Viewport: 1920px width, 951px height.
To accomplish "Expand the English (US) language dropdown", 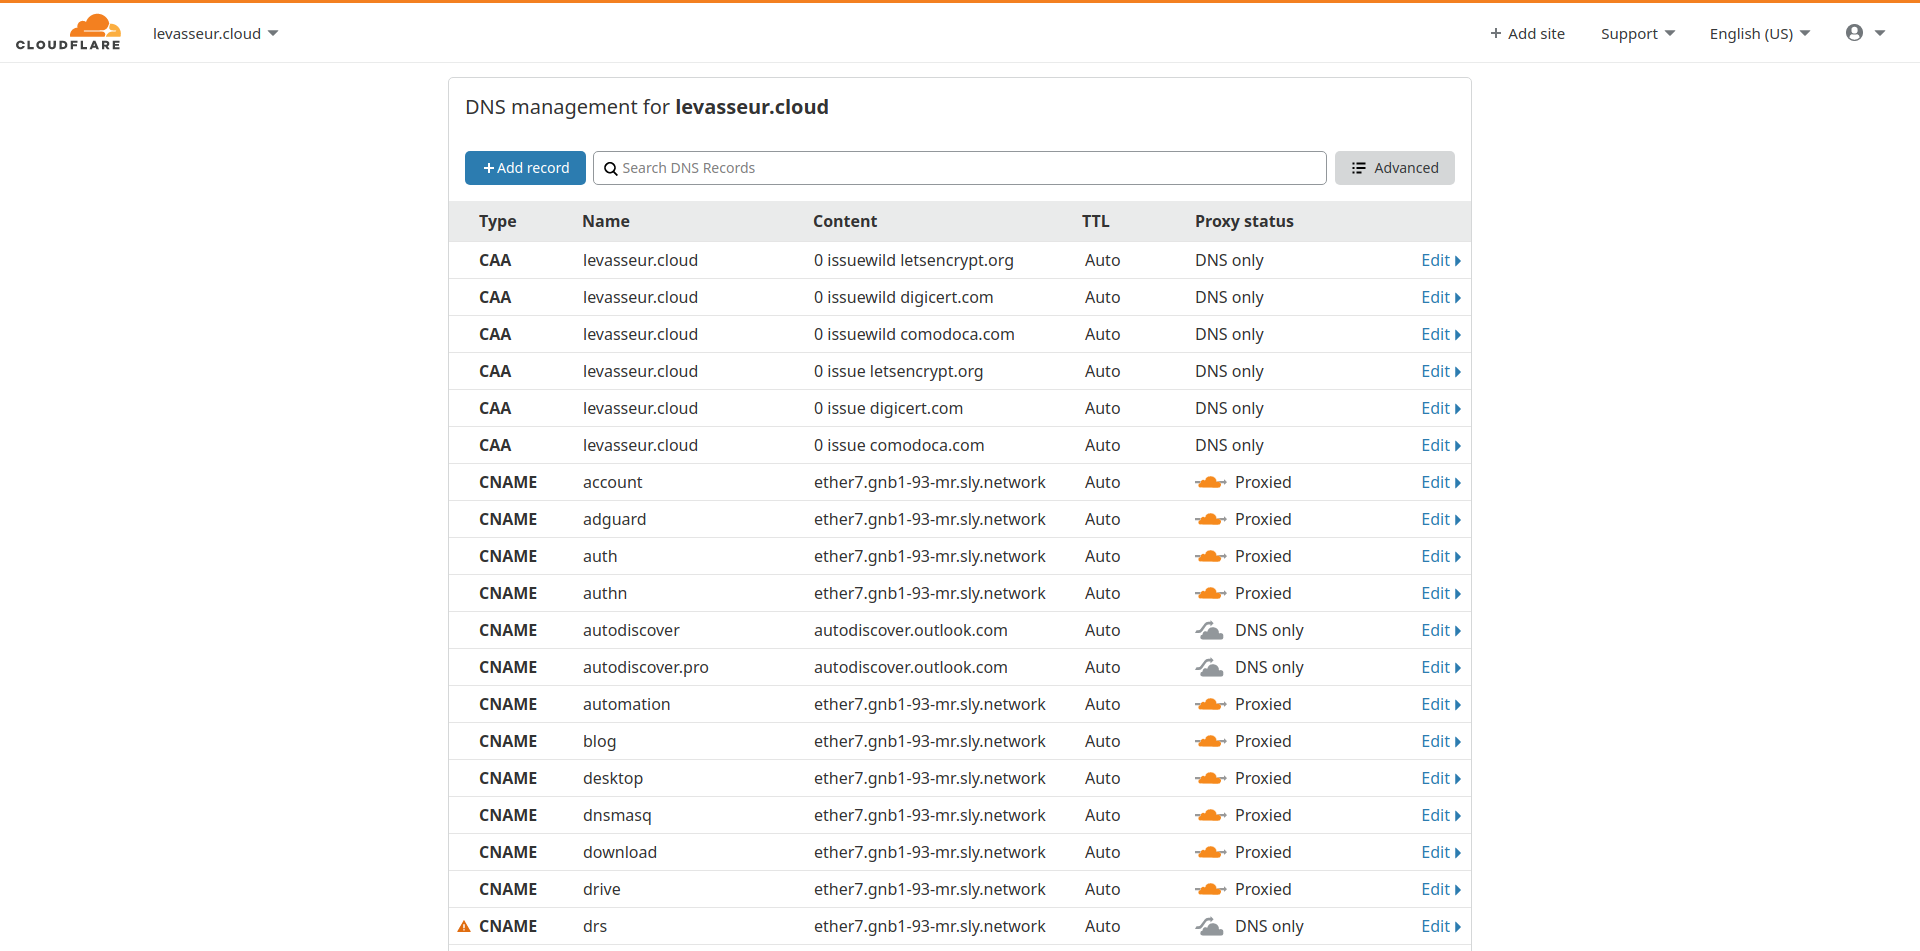I will coord(1758,33).
